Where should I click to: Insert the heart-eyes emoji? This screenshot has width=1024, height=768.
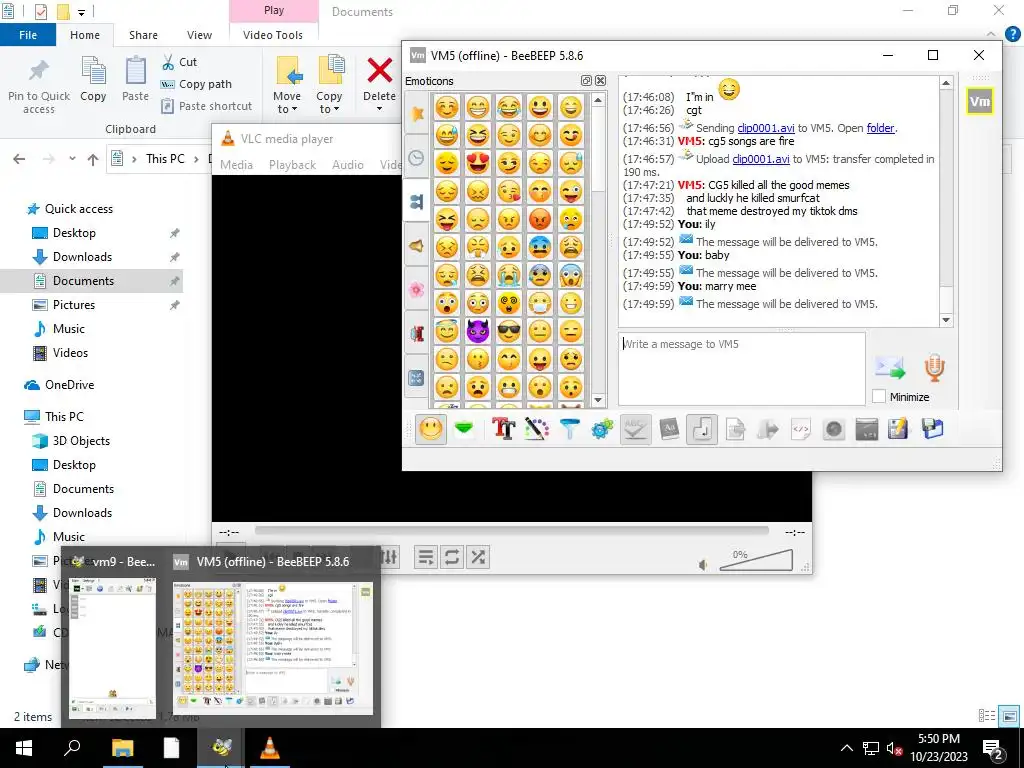click(x=478, y=163)
